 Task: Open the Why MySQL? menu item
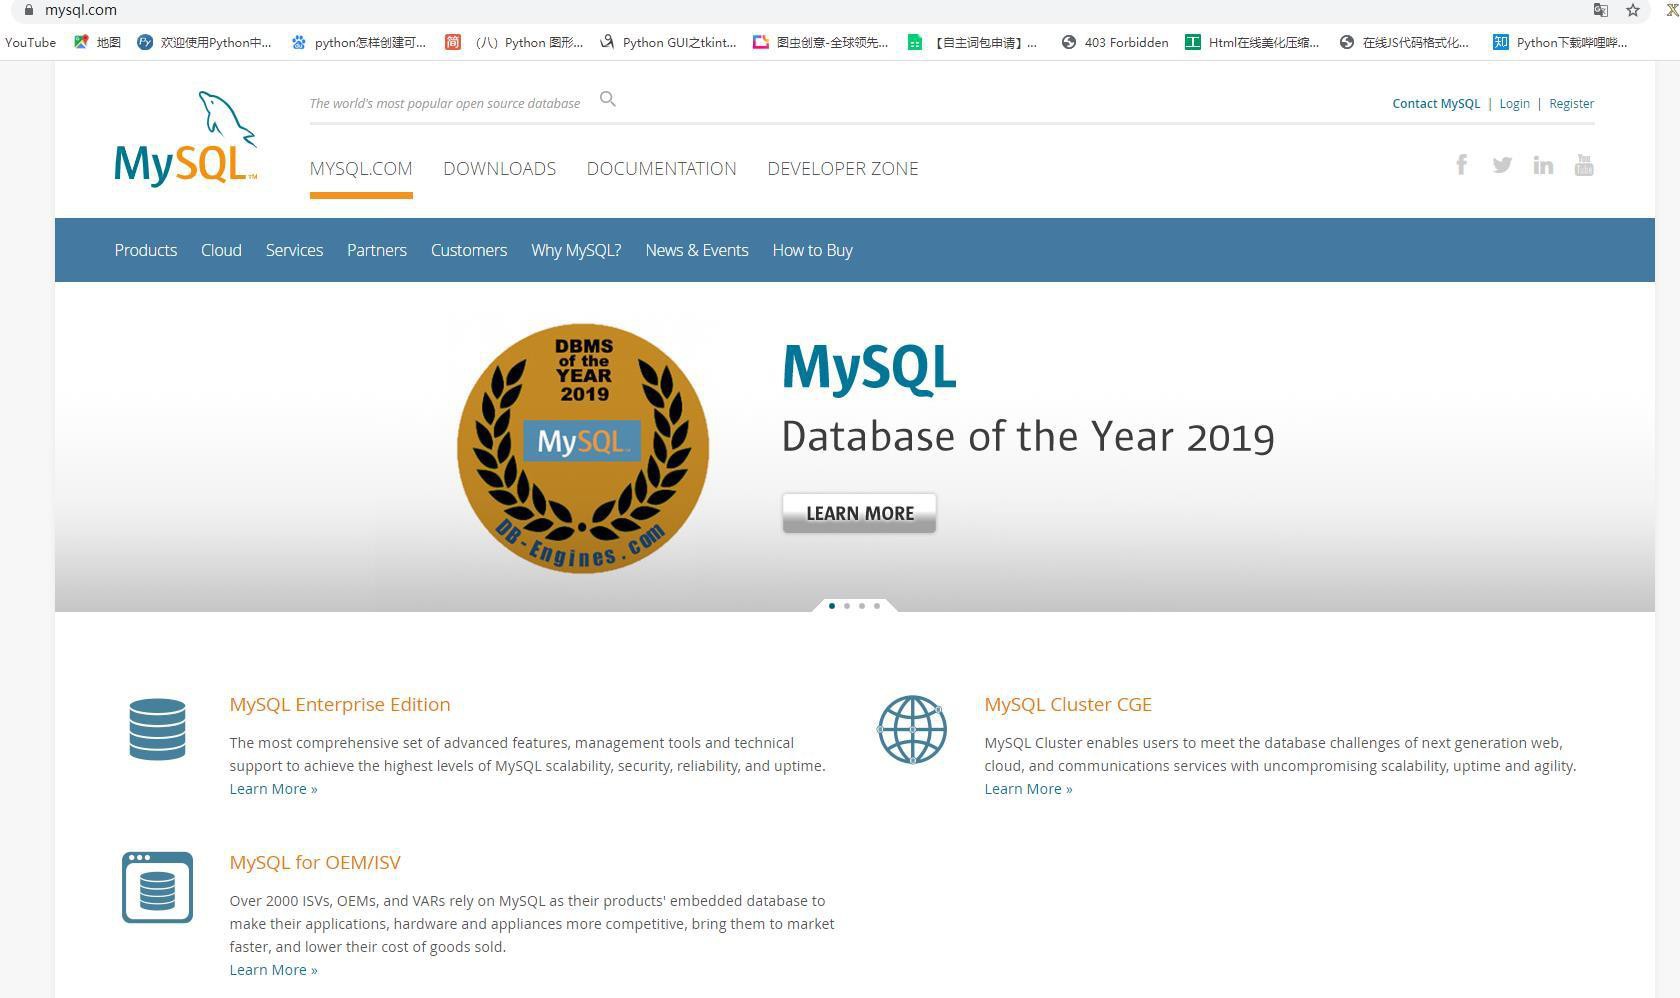point(576,250)
